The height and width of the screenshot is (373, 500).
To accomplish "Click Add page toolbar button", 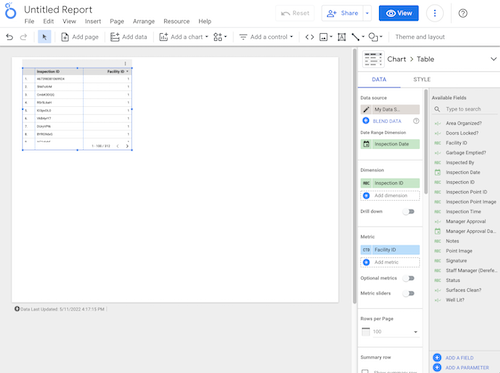I will [x=80, y=37].
